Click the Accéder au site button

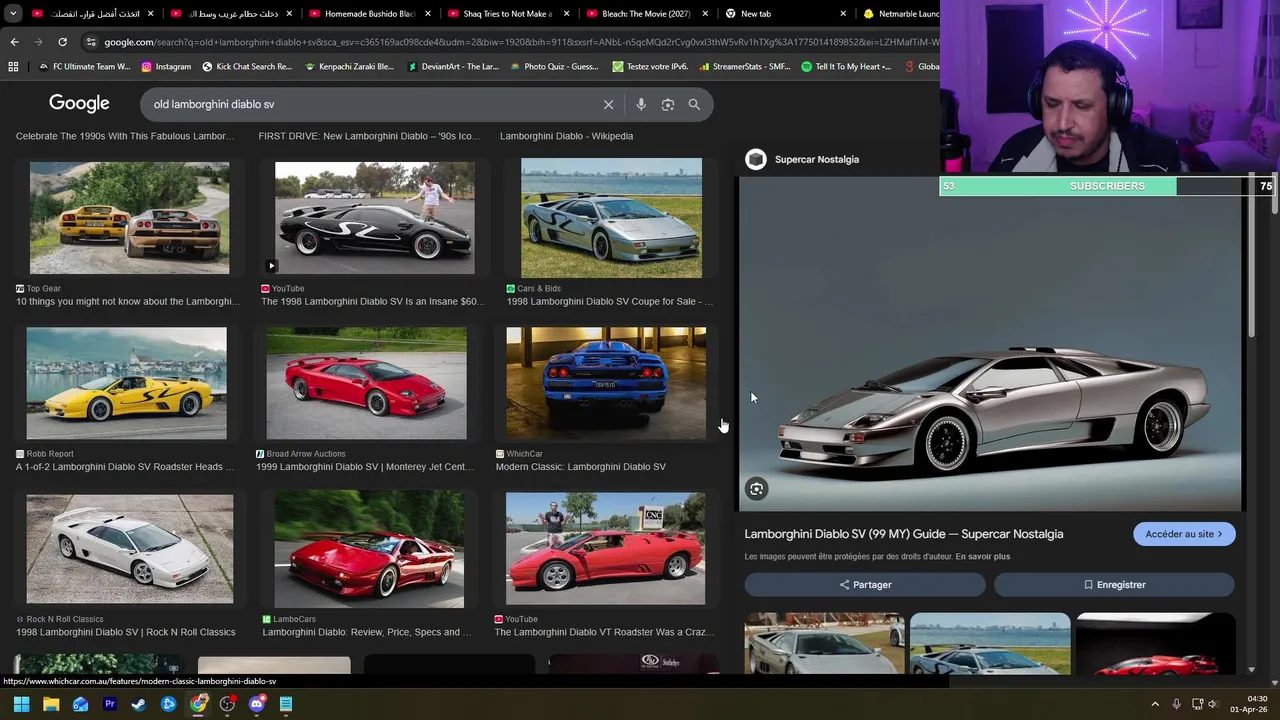(1184, 534)
